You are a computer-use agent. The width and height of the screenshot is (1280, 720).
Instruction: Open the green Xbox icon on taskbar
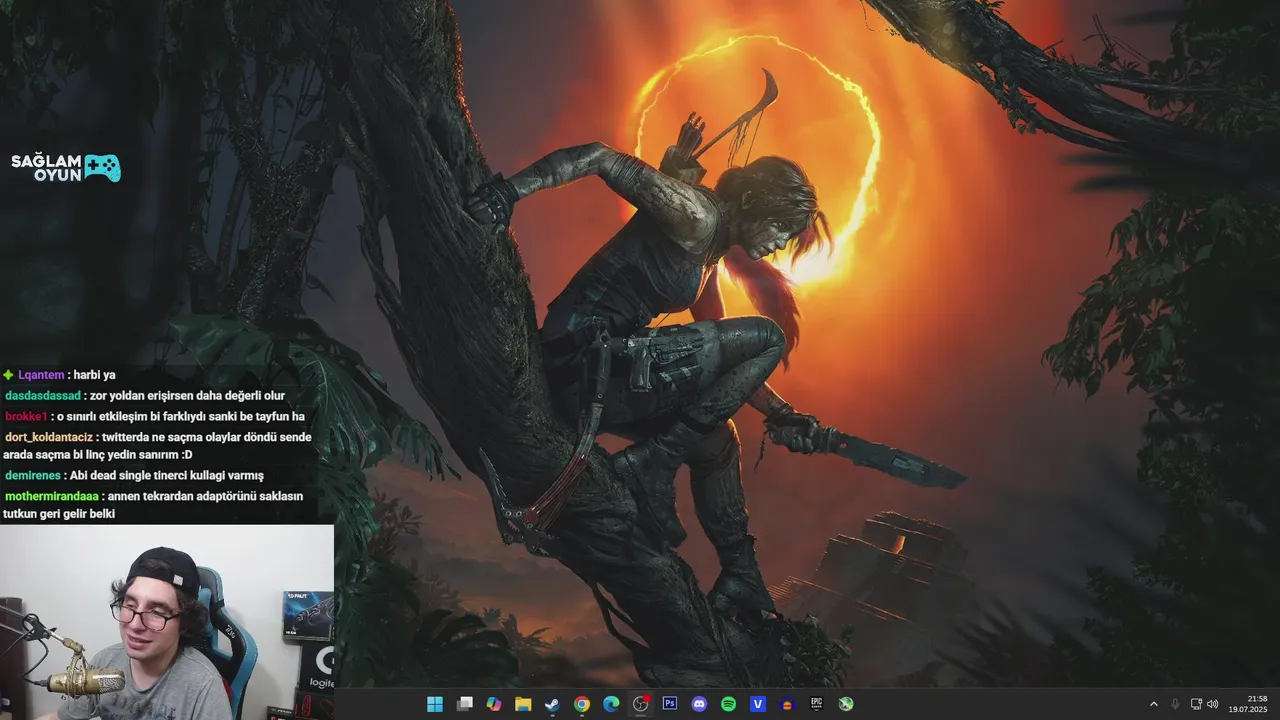point(846,704)
